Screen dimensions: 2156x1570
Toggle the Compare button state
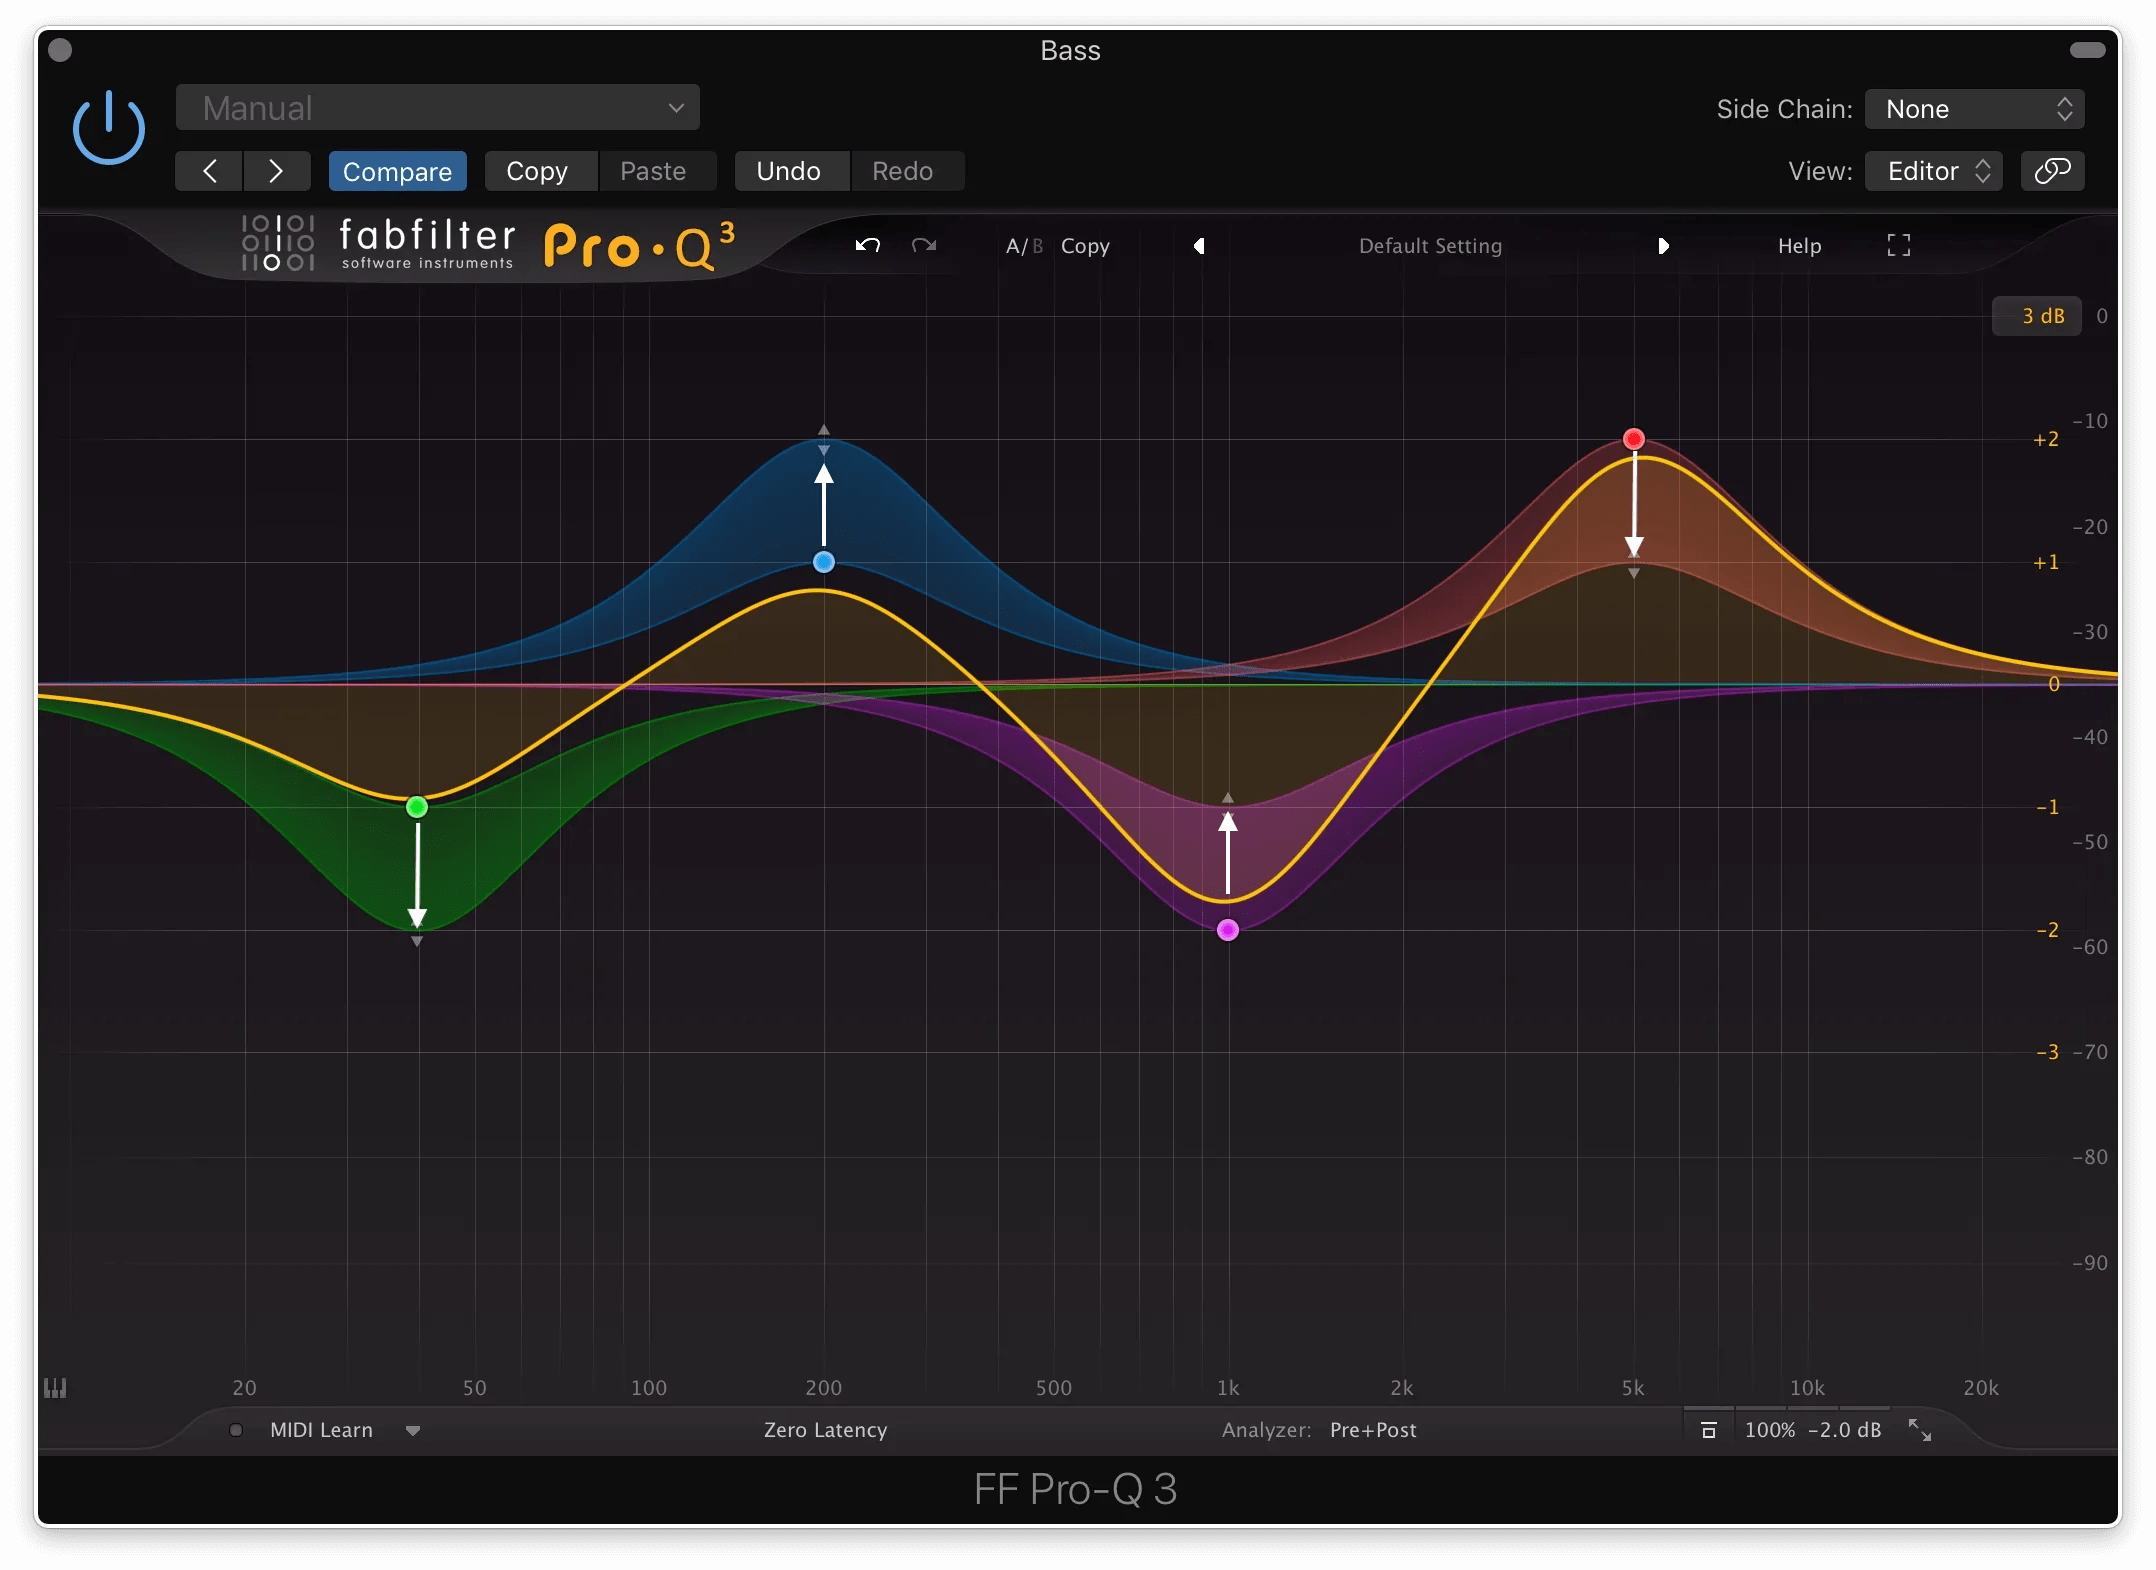click(397, 171)
